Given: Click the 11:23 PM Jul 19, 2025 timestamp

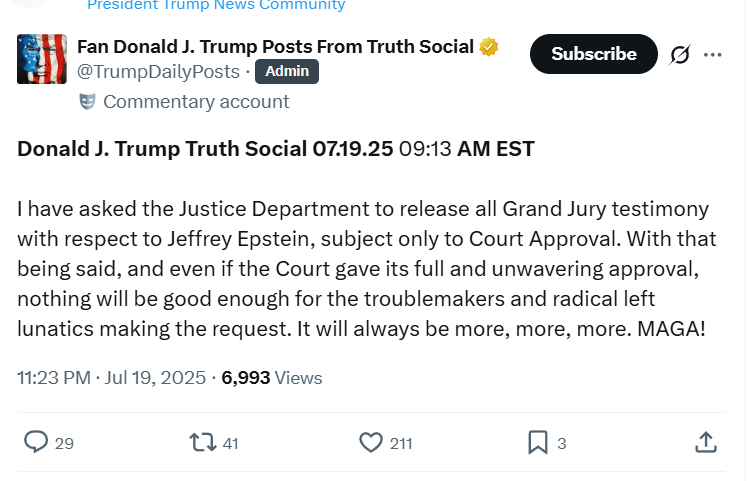Looking at the screenshot, I should (111, 378).
